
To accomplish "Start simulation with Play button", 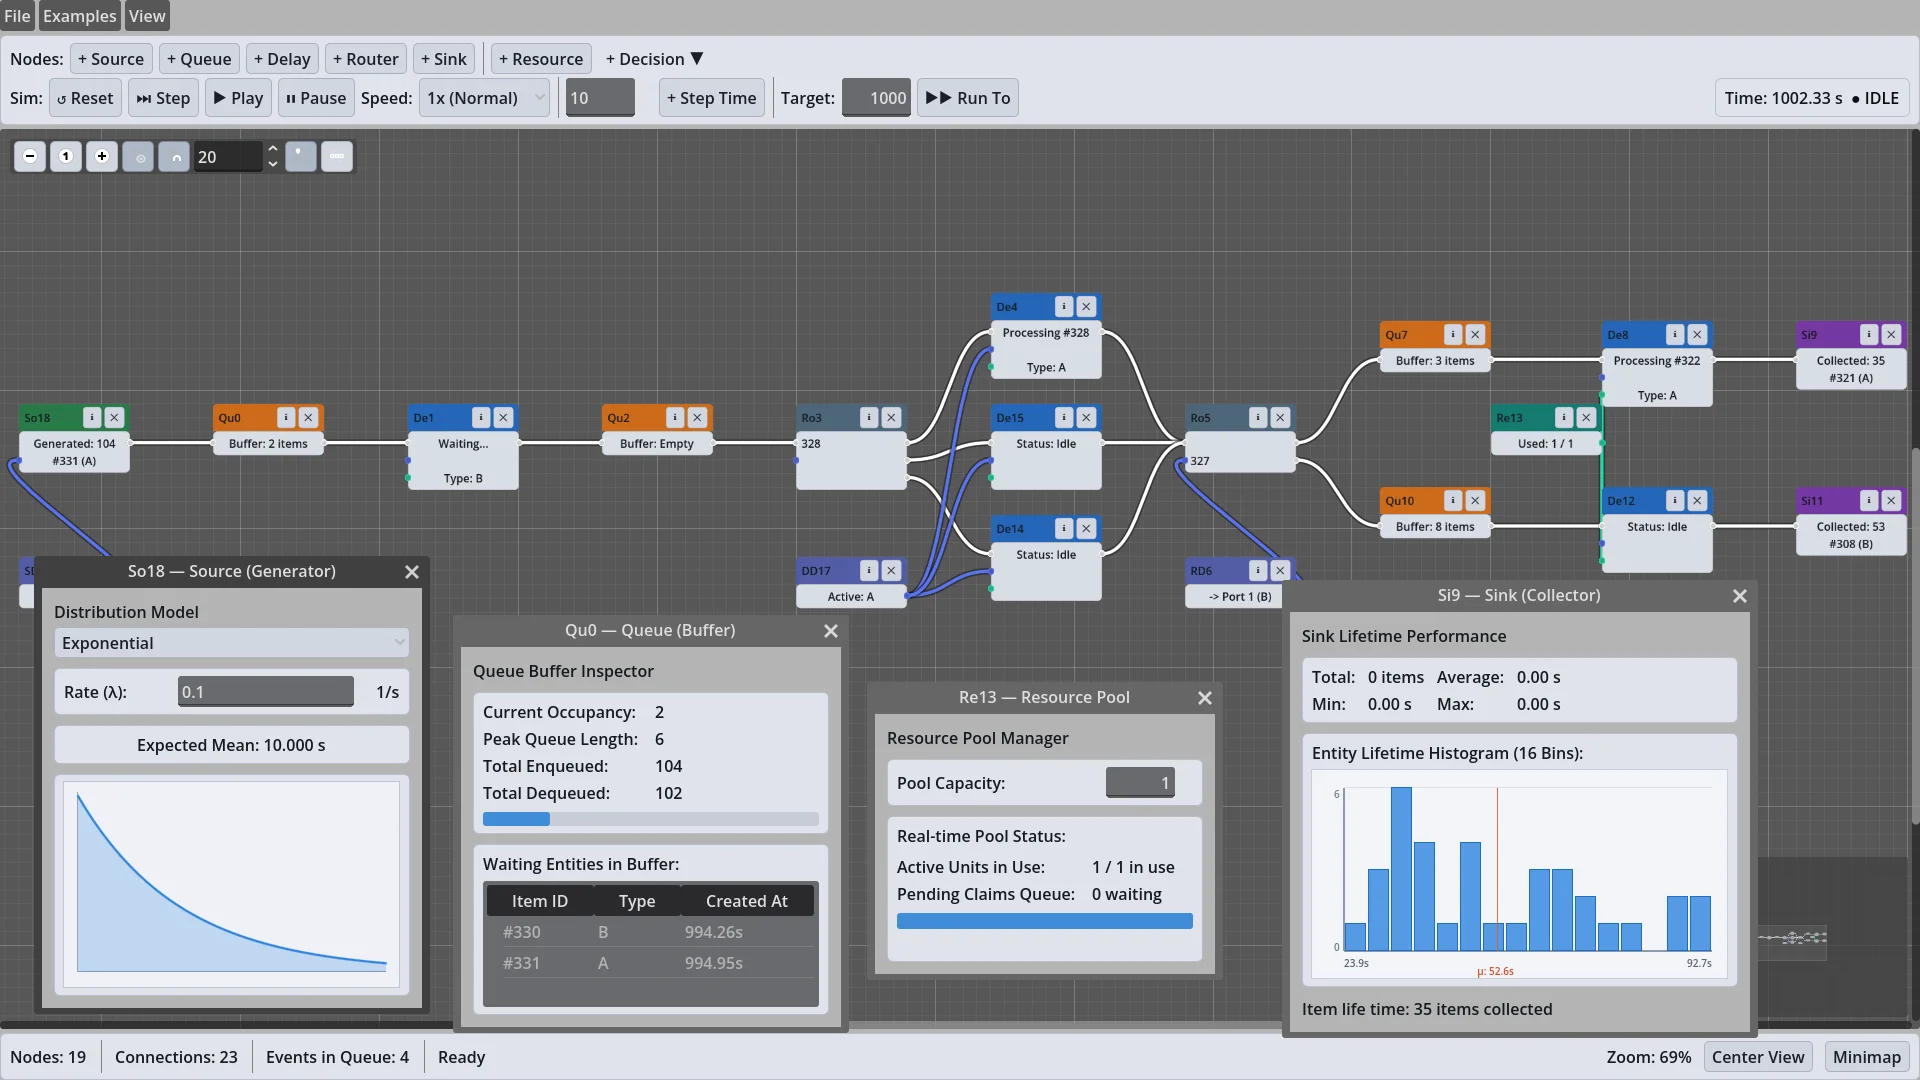I will [x=238, y=98].
